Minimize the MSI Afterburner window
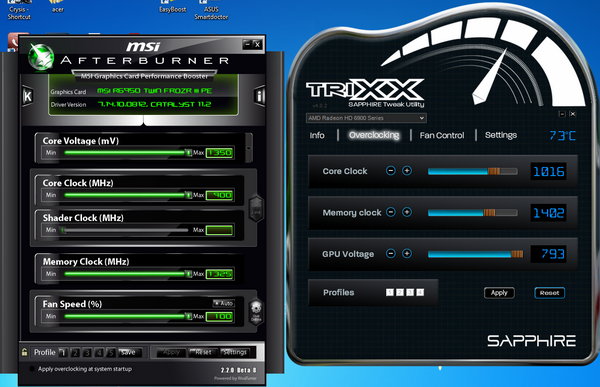Screen dimensions: 600x387 (x=247, y=44)
